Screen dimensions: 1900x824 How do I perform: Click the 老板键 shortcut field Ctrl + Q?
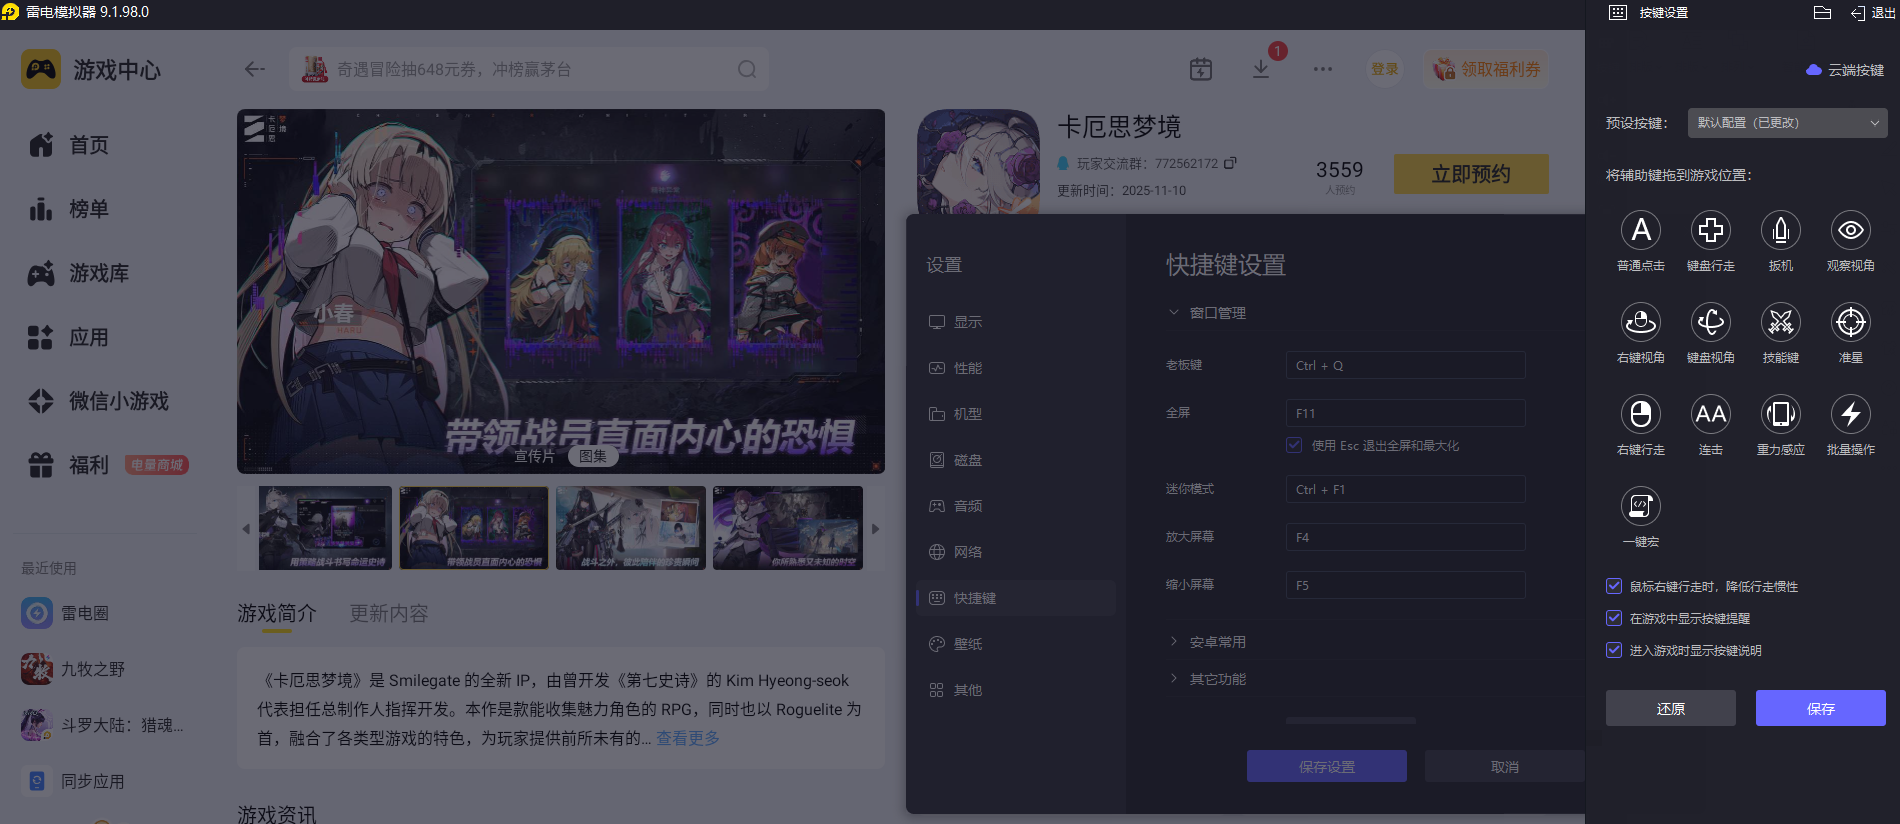pos(1405,365)
